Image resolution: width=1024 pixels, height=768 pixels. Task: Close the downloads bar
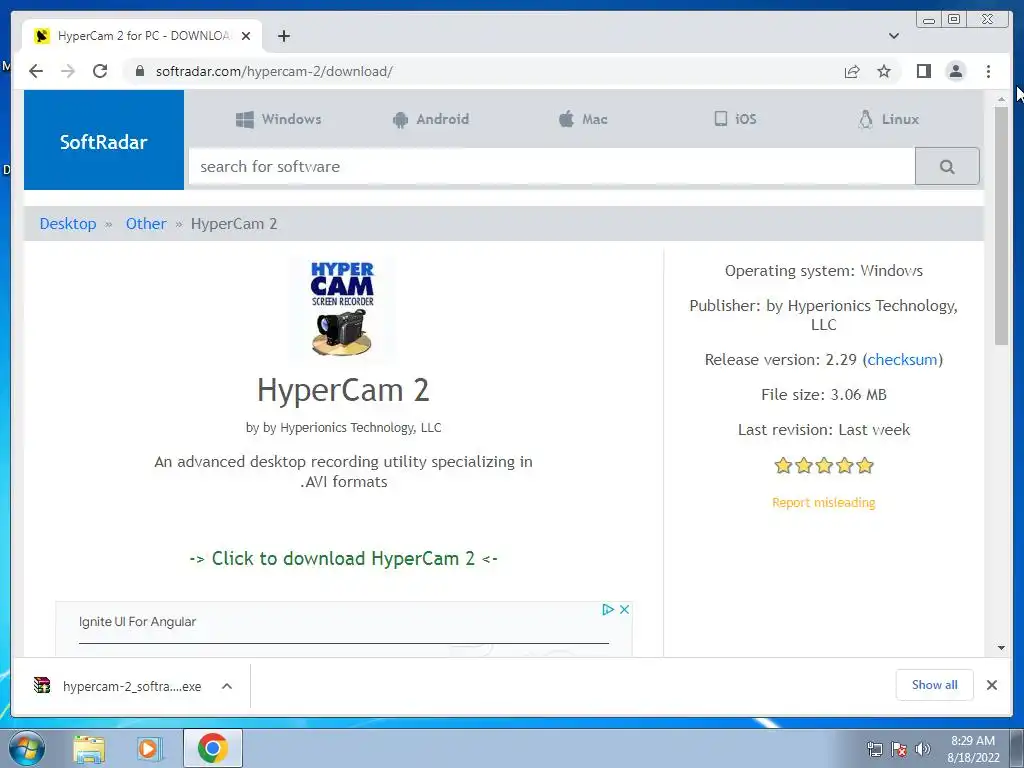coord(991,684)
